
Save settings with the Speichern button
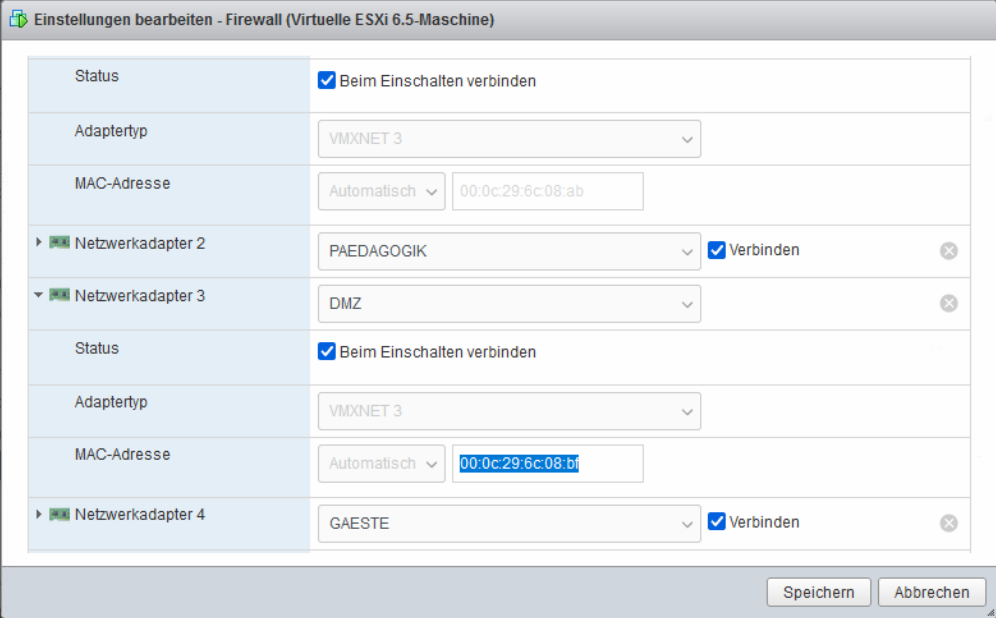coord(819,592)
